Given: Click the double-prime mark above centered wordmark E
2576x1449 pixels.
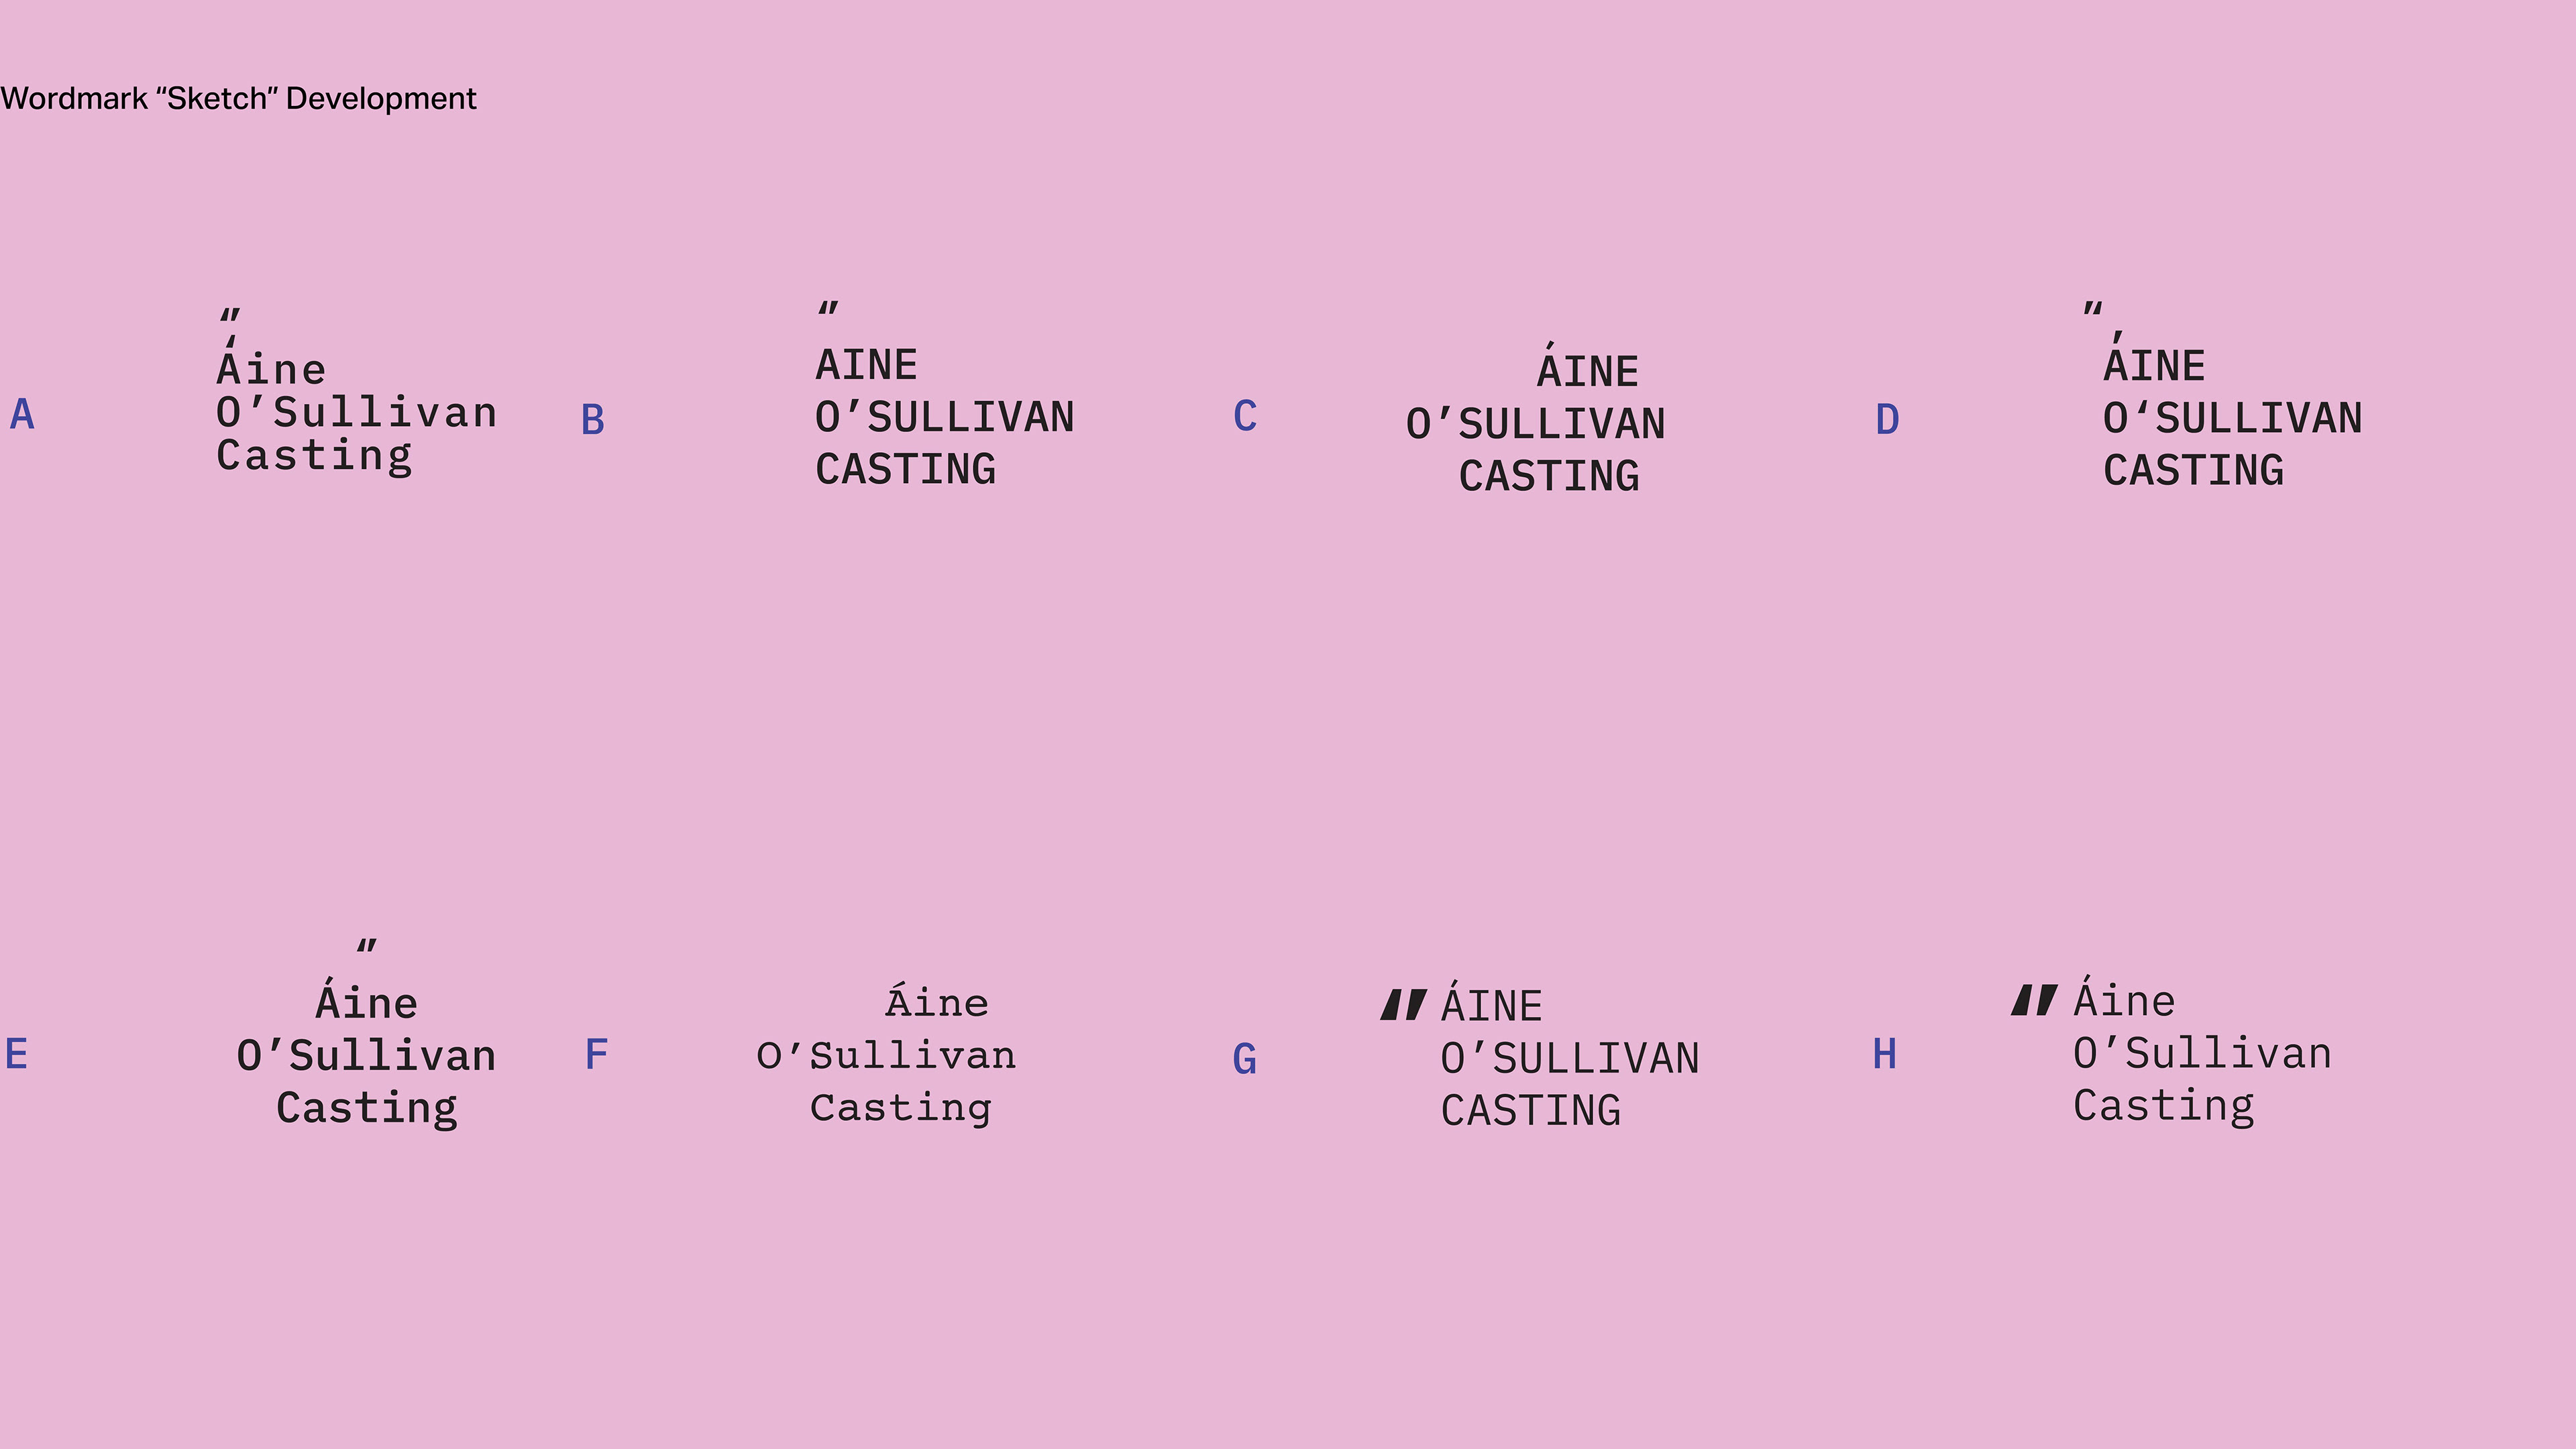Looking at the screenshot, I should point(367,945).
